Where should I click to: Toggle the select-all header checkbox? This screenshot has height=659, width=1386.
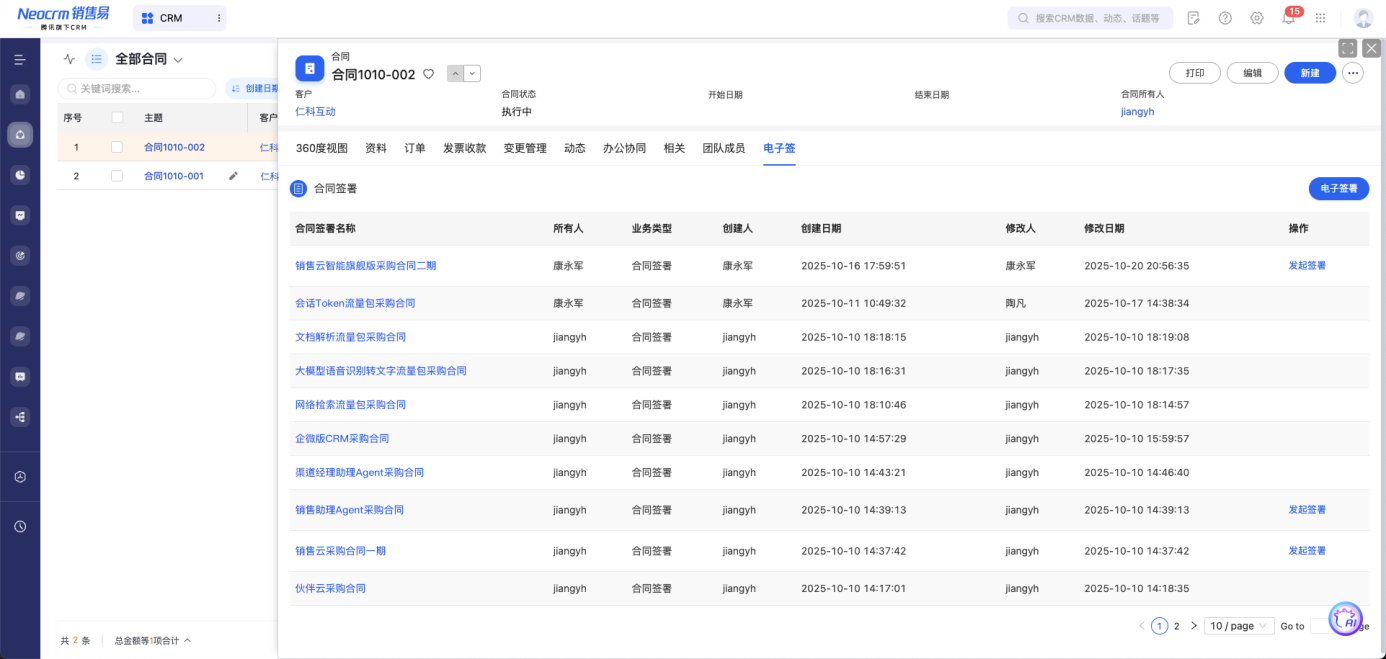pos(117,118)
